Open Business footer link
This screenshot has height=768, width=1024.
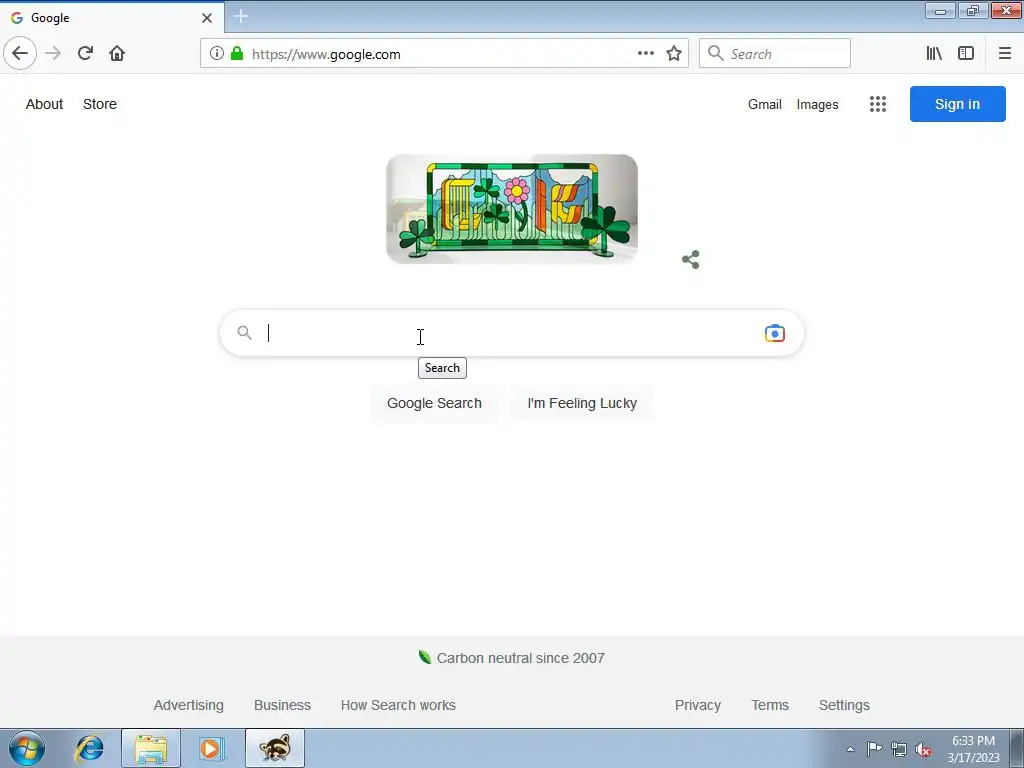[x=282, y=705]
